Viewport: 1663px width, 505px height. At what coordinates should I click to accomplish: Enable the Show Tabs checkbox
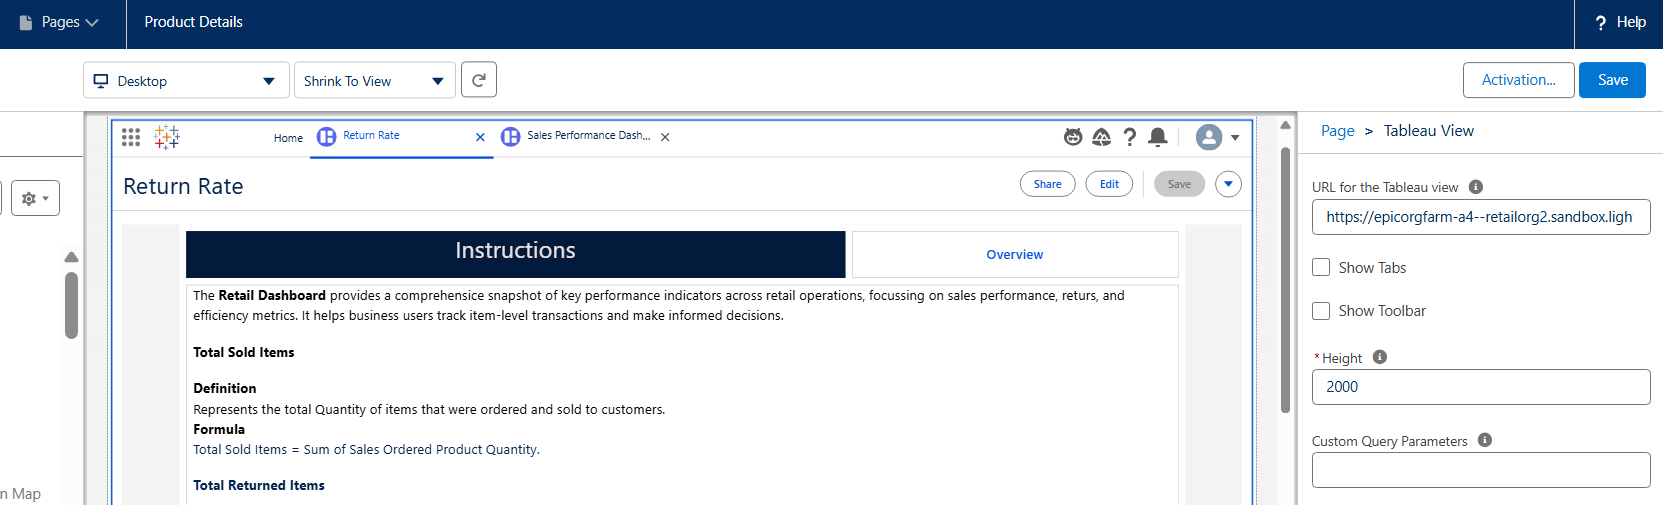1321,267
